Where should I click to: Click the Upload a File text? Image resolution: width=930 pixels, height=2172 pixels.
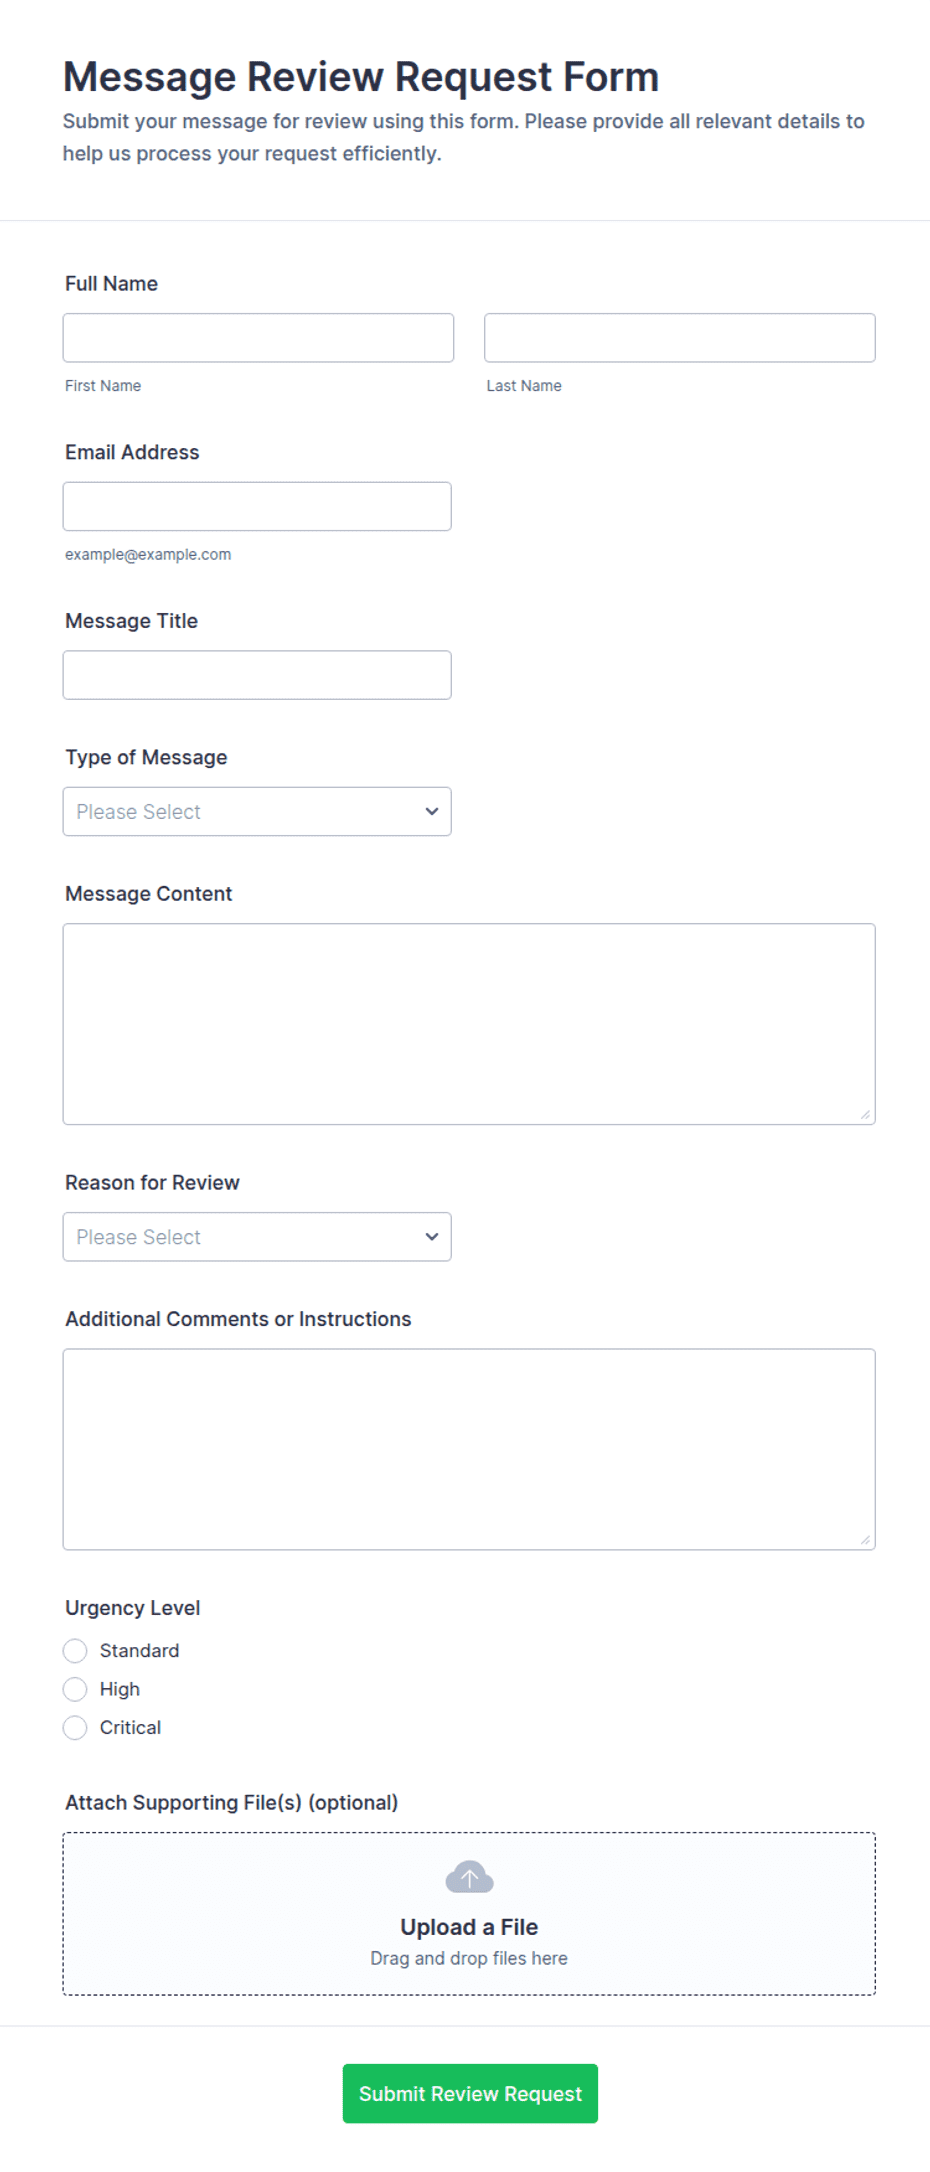click(x=469, y=1927)
